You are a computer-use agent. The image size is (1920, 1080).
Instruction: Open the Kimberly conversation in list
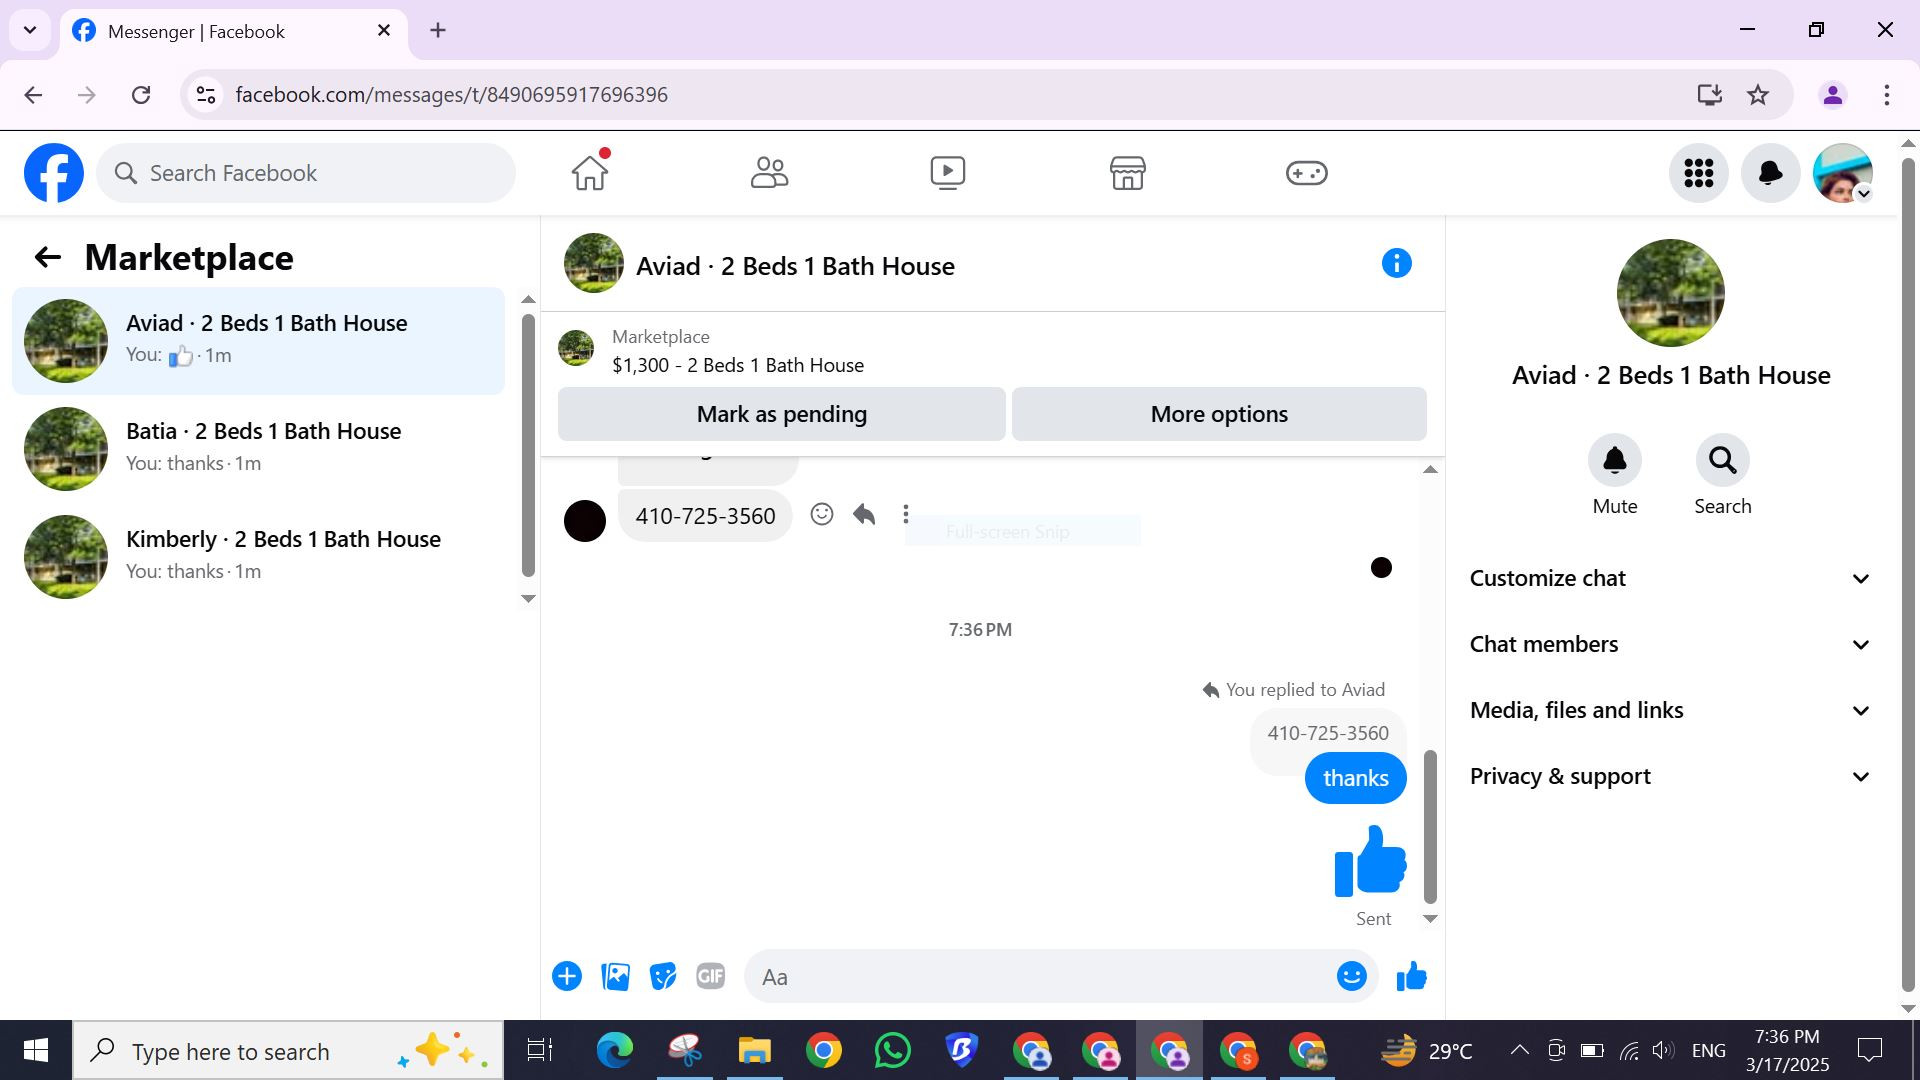258,557
